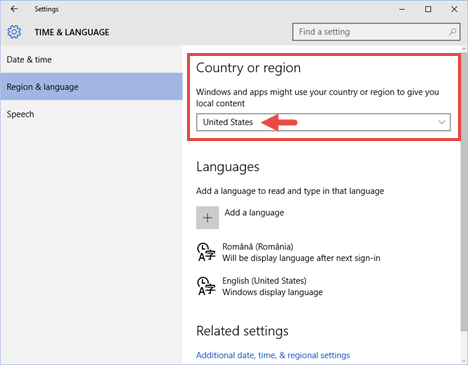Select Region & language in the sidebar
This screenshot has width=468, height=365.
point(91,87)
